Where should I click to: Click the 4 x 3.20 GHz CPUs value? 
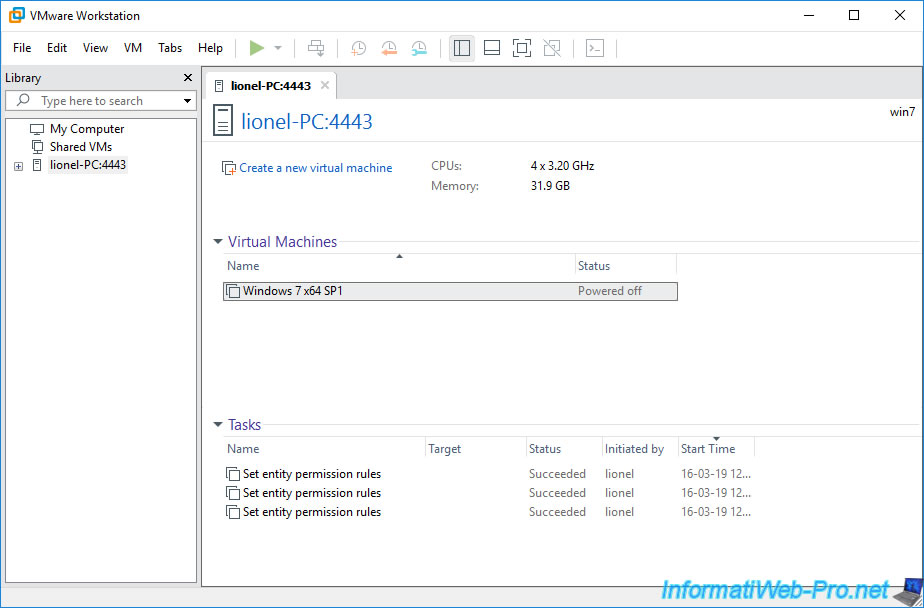tap(562, 166)
